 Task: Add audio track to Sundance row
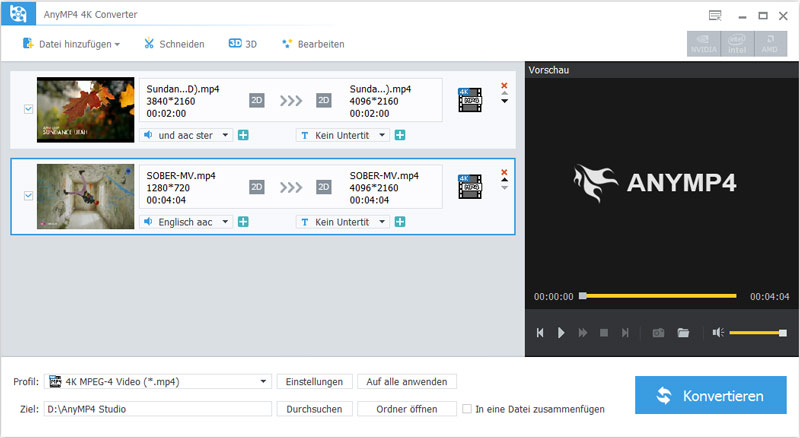[243, 135]
